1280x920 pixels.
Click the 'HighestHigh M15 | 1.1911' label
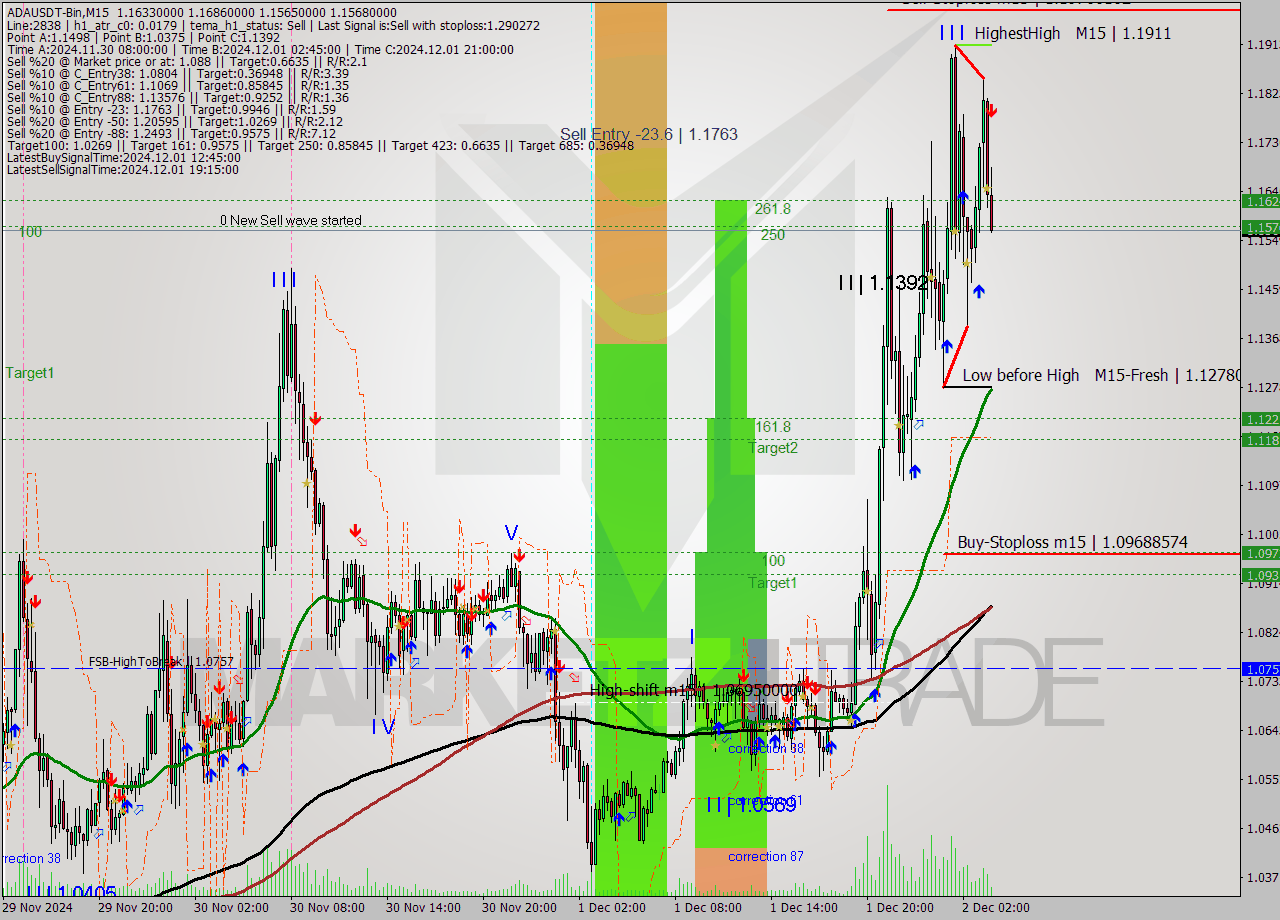[x=1073, y=33]
